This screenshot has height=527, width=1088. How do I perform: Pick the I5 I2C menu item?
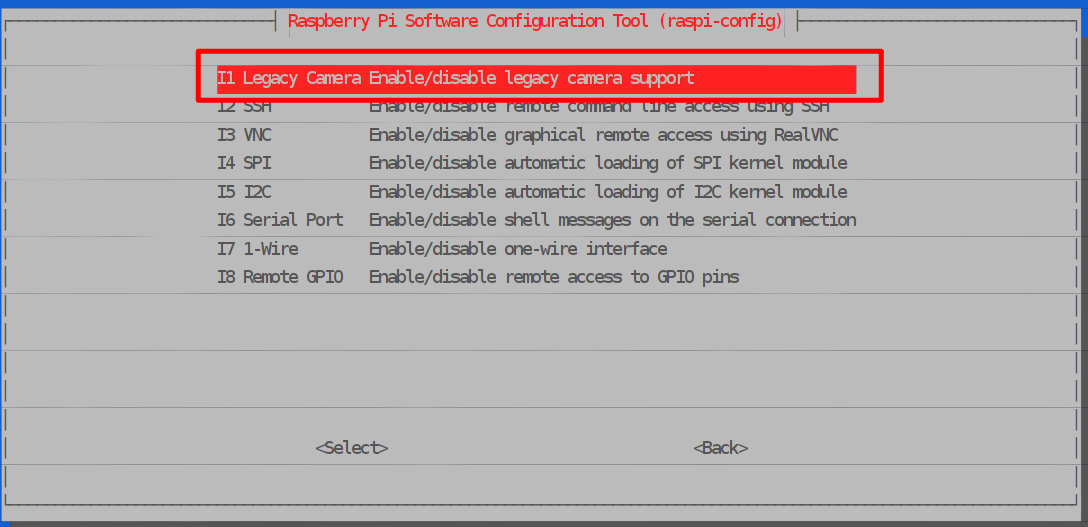244,192
